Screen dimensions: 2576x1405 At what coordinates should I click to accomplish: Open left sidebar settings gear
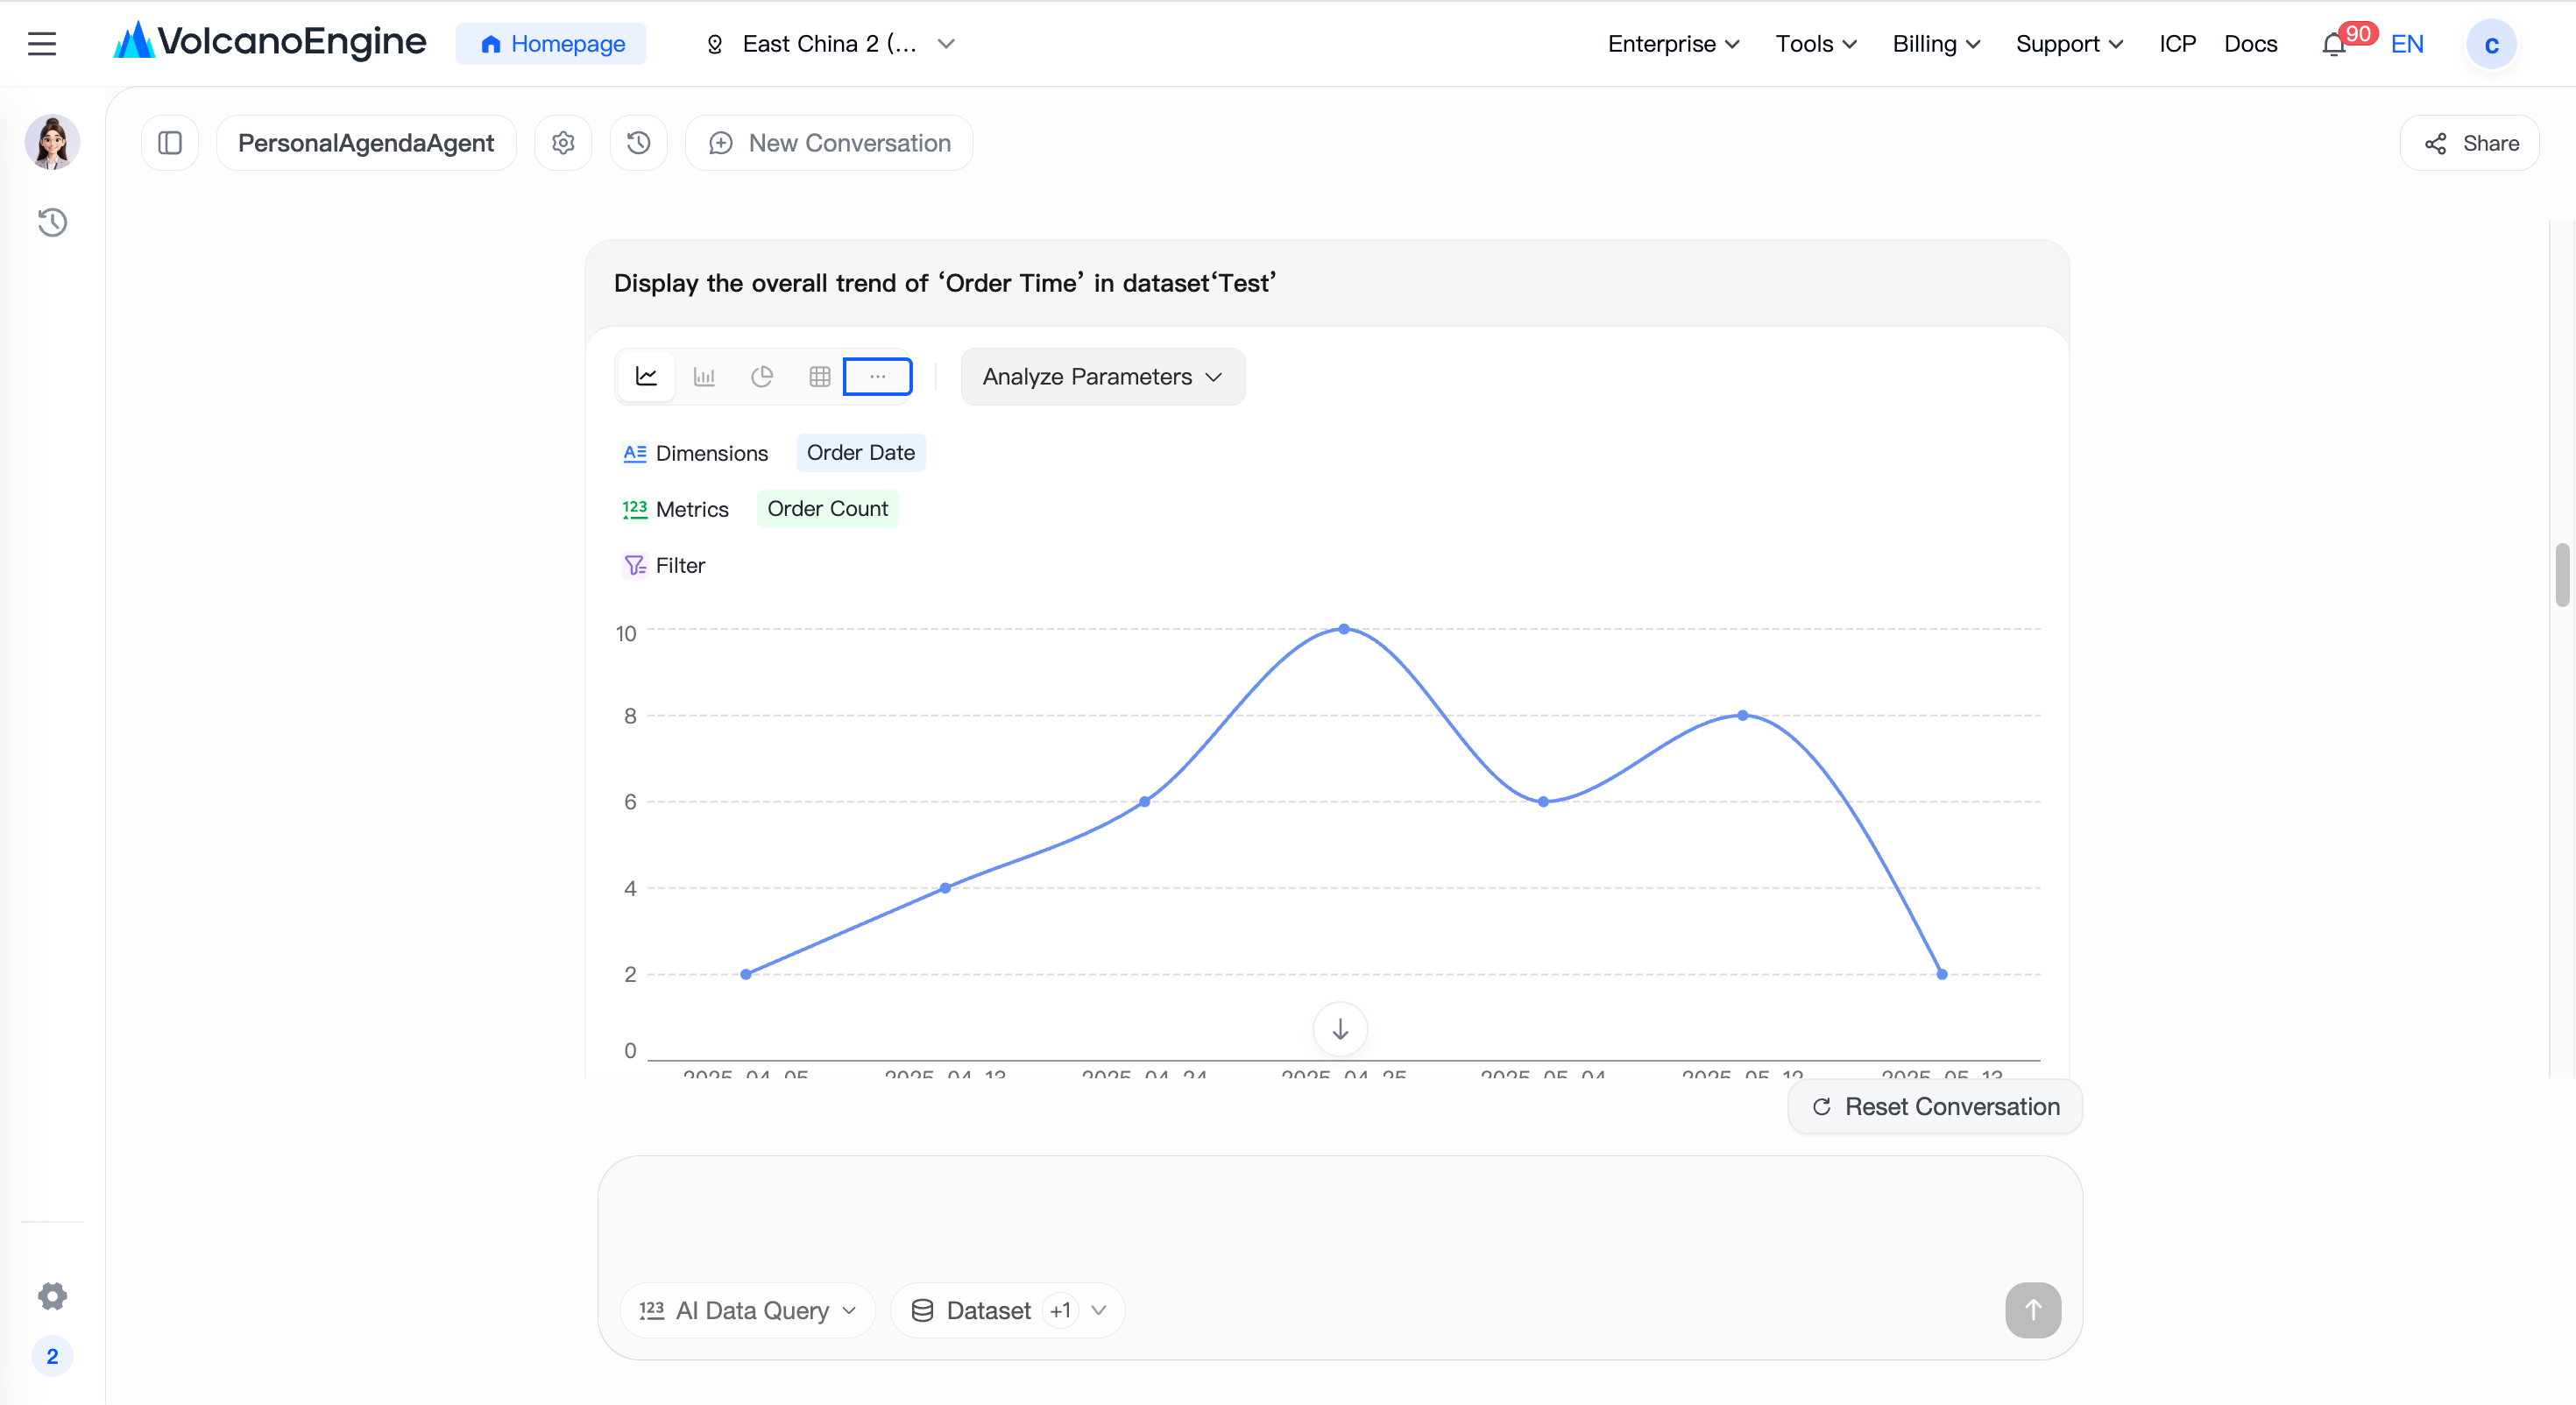pyautogui.click(x=52, y=1296)
